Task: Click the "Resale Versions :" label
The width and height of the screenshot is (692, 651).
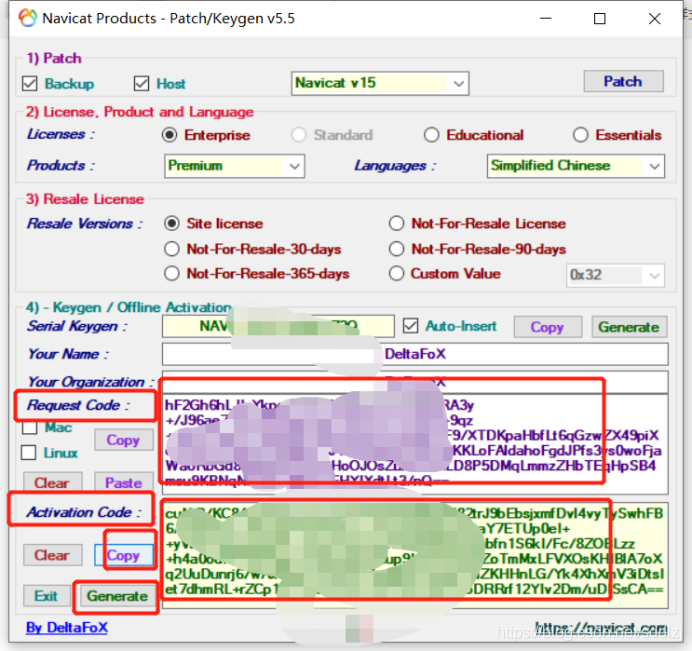Action: tap(85, 223)
